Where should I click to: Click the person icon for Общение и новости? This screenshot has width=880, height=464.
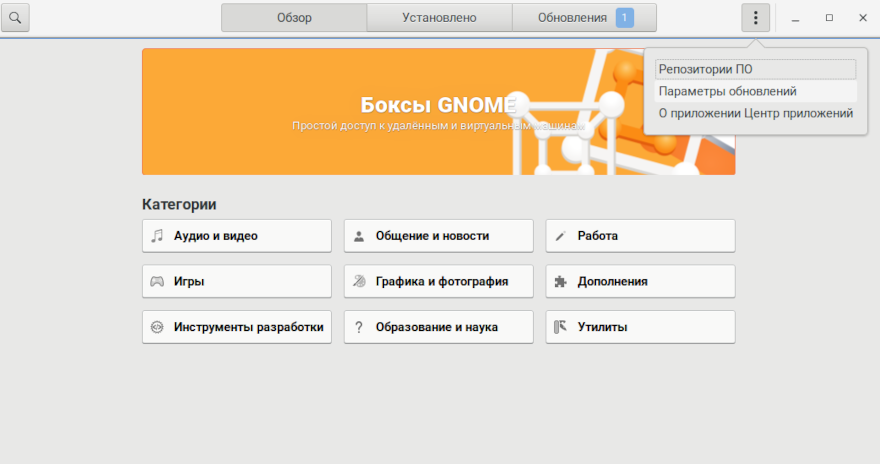[359, 236]
